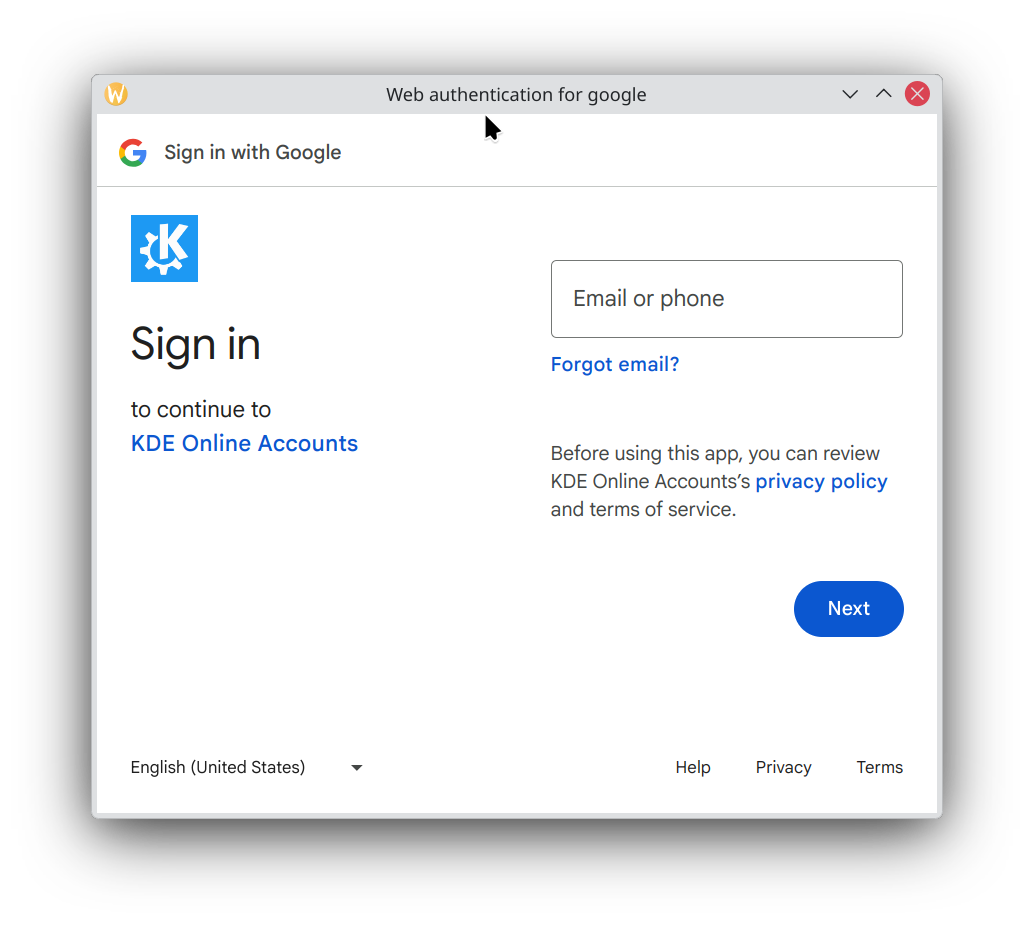Open the privacy policy link

(821, 481)
